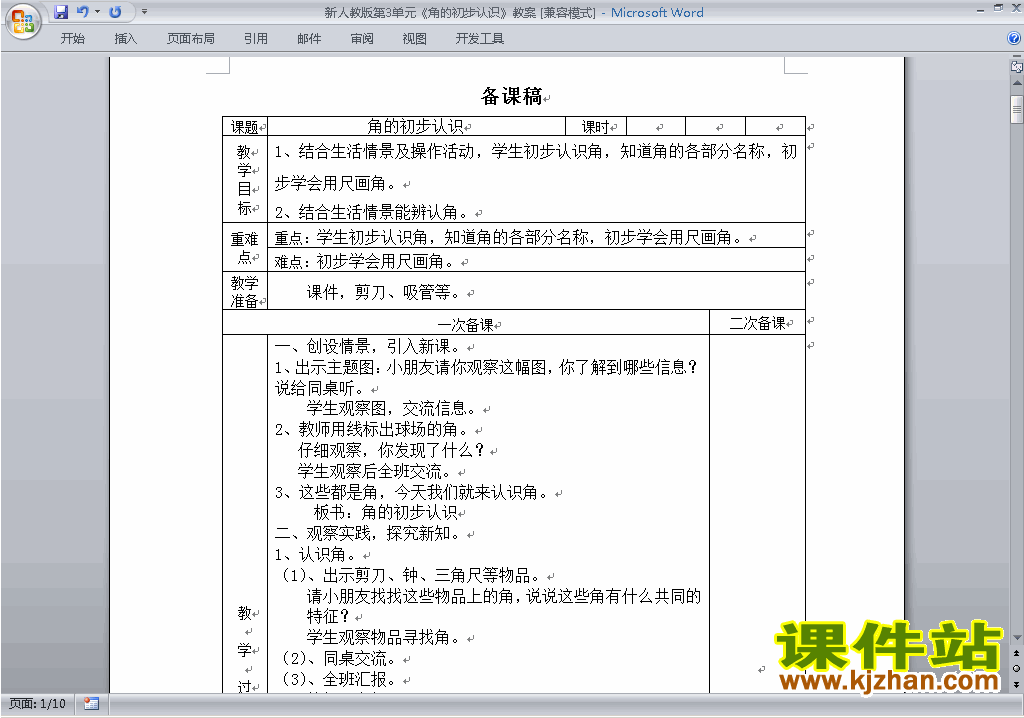This screenshot has height=718, width=1024.
Task: Open the 开发工具 ribbon tab
Action: pyautogui.click(x=480, y=39)
